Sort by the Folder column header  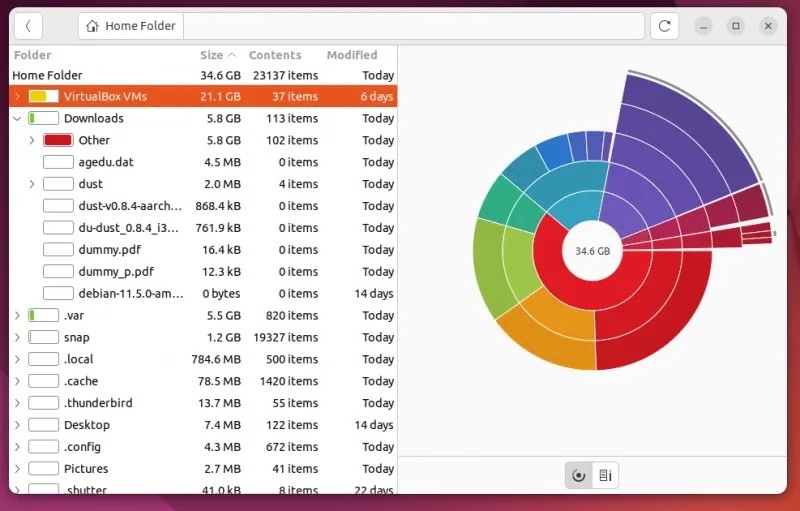[33, 55]
